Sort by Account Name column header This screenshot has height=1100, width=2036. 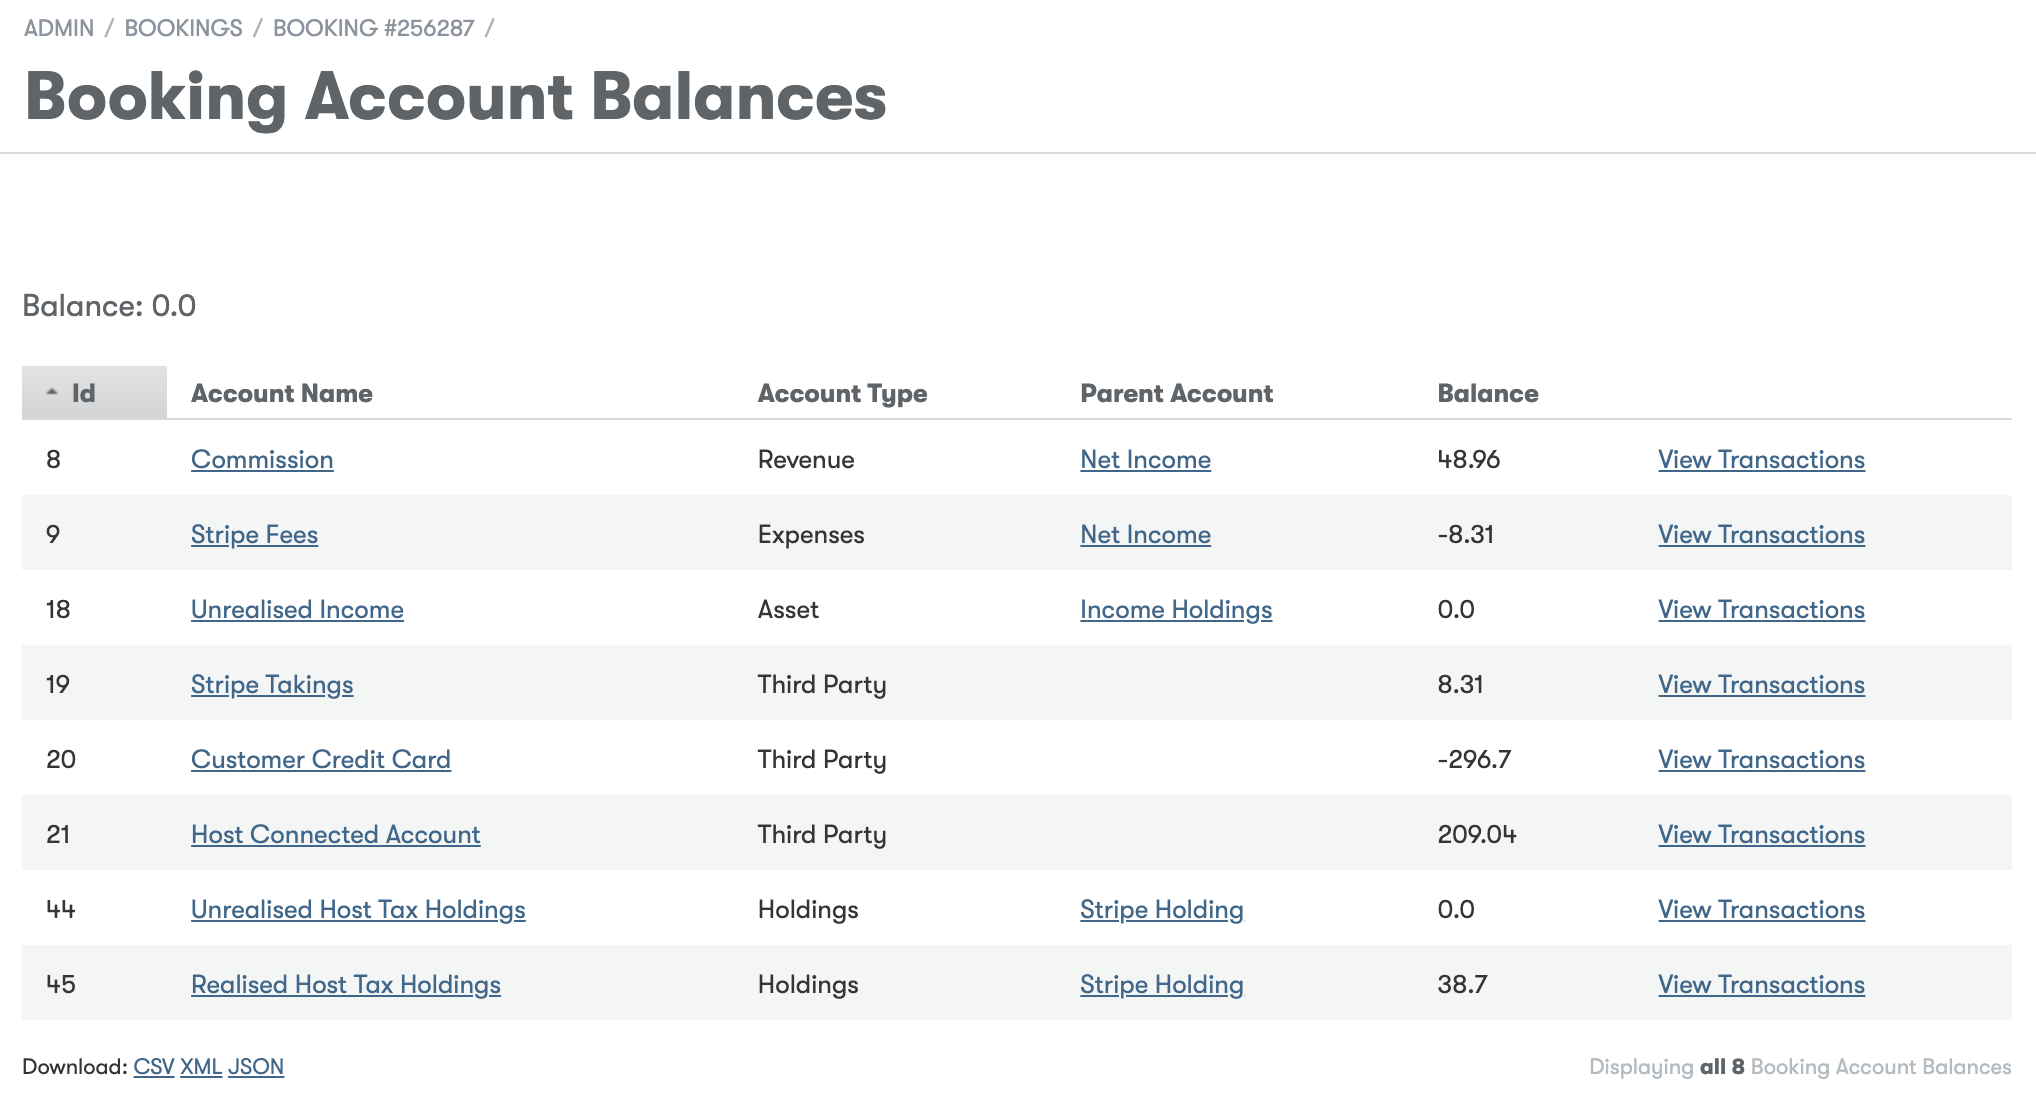[282, 393]
